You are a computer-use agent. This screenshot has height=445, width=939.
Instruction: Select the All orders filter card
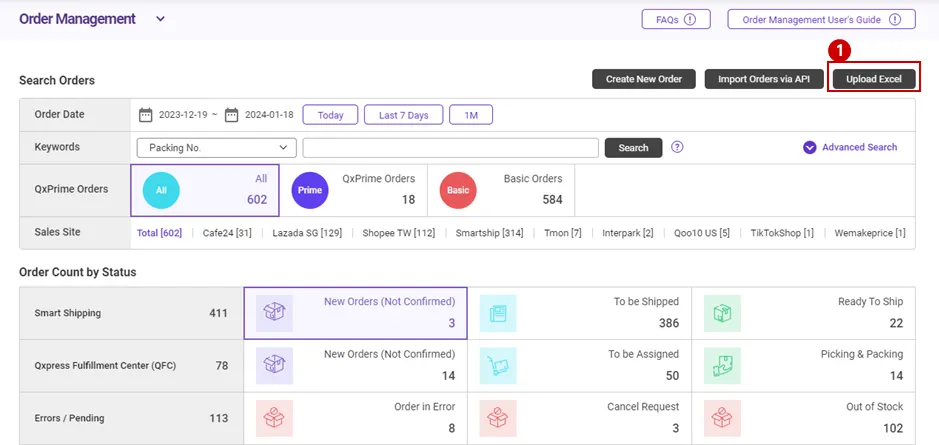[205, 190]
